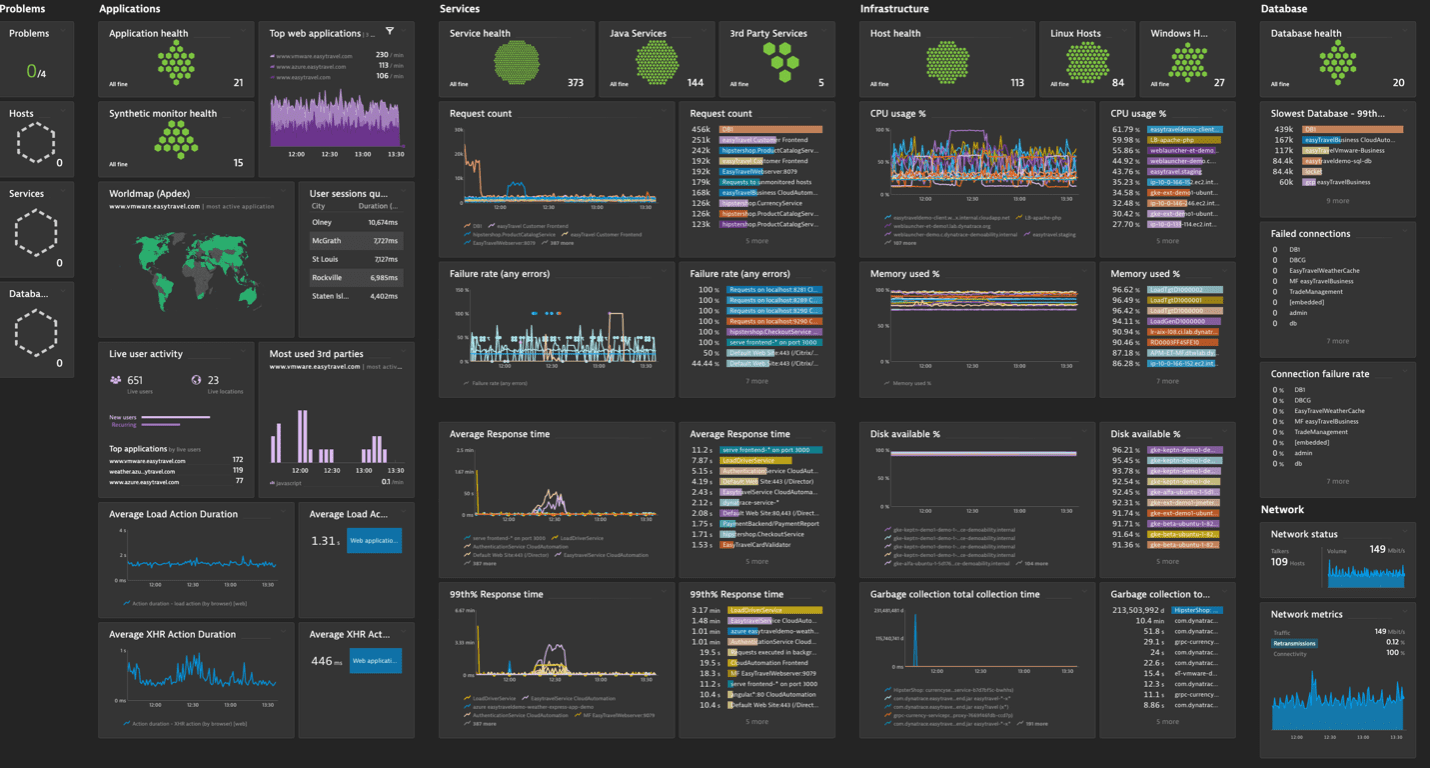The image size is (1430, 770).
Task: Click the Live locations globe icon
Action: (x=197, y=380)
